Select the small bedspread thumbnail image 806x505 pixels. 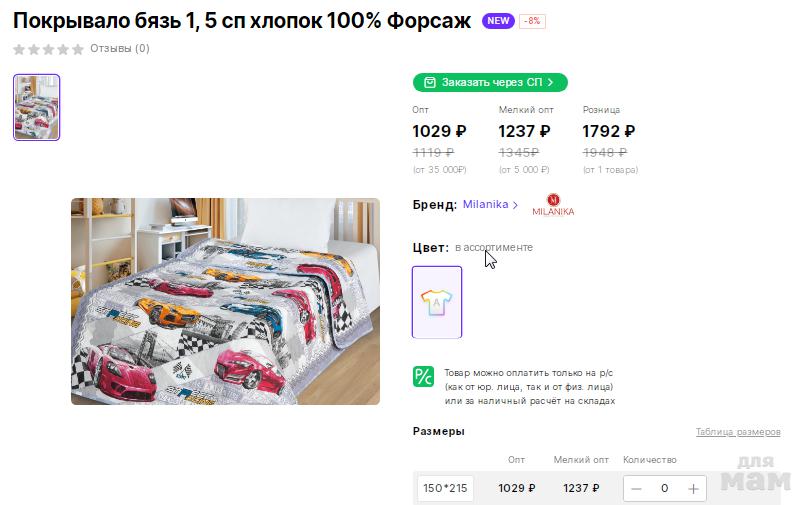37,107
